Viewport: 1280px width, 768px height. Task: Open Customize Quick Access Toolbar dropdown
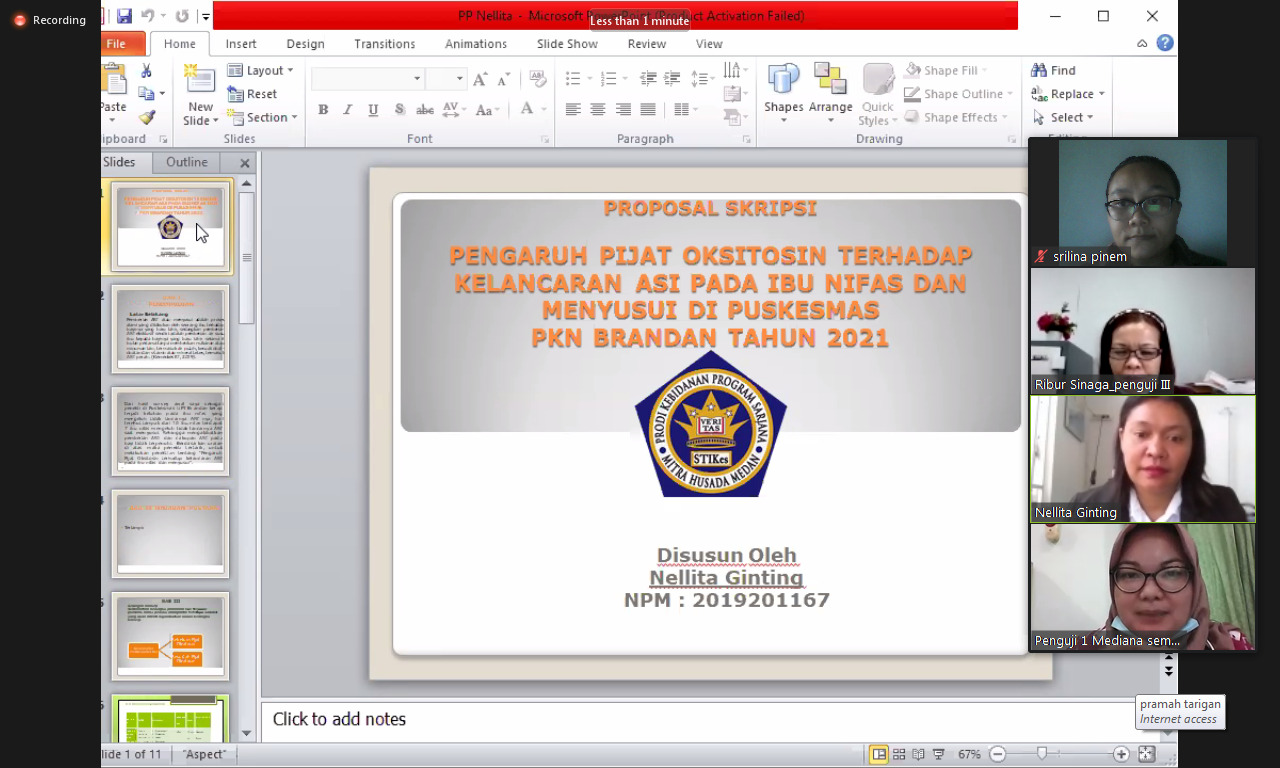point(205,16)
